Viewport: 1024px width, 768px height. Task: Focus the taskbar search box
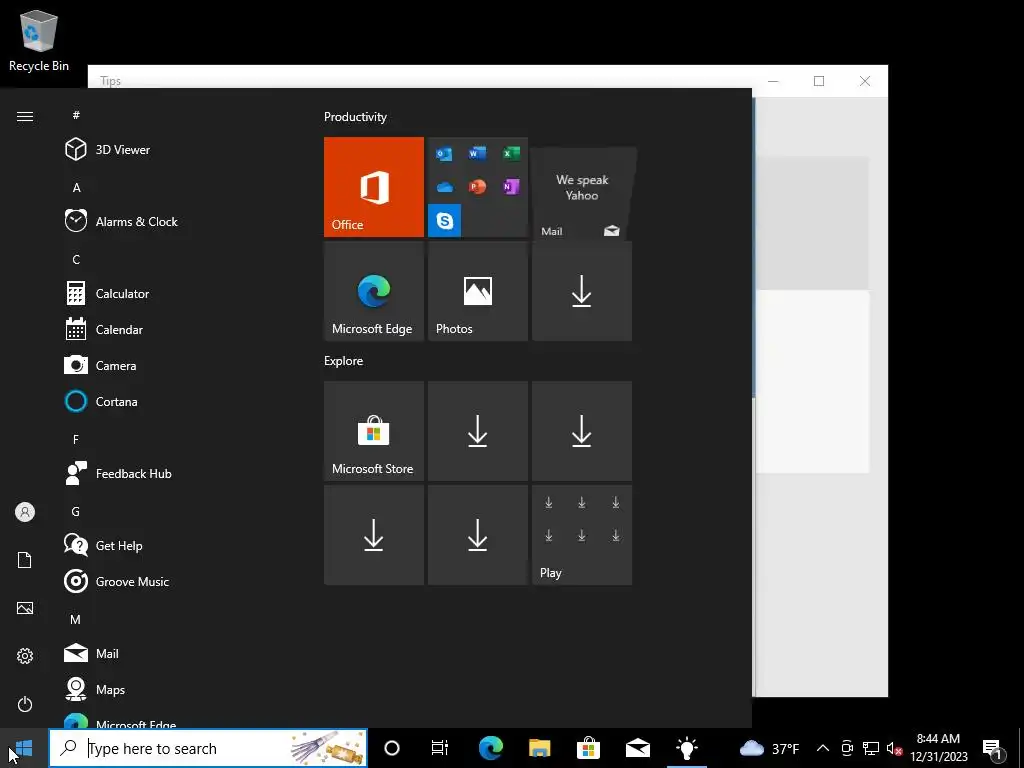[x=208, y=748]
